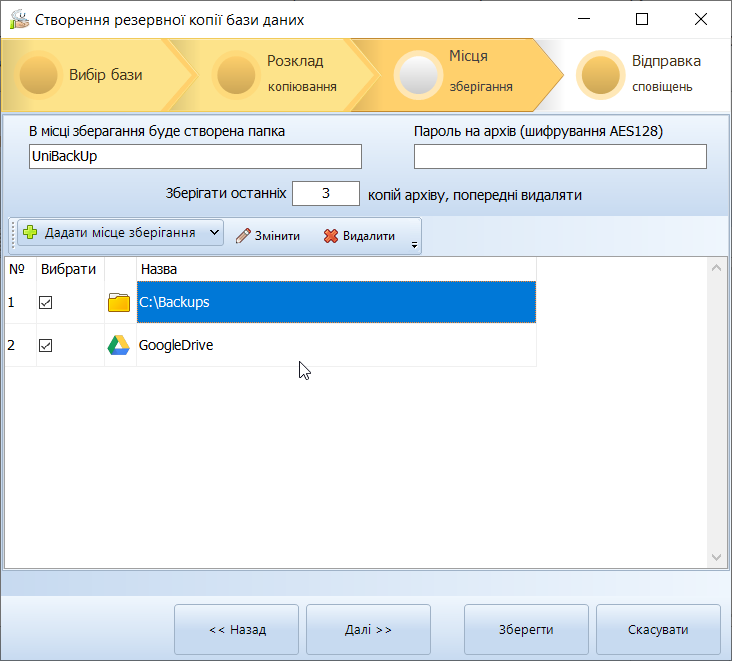Click the circle of Відправка сповіщень step
732x661 pixels.
point(600,75)
